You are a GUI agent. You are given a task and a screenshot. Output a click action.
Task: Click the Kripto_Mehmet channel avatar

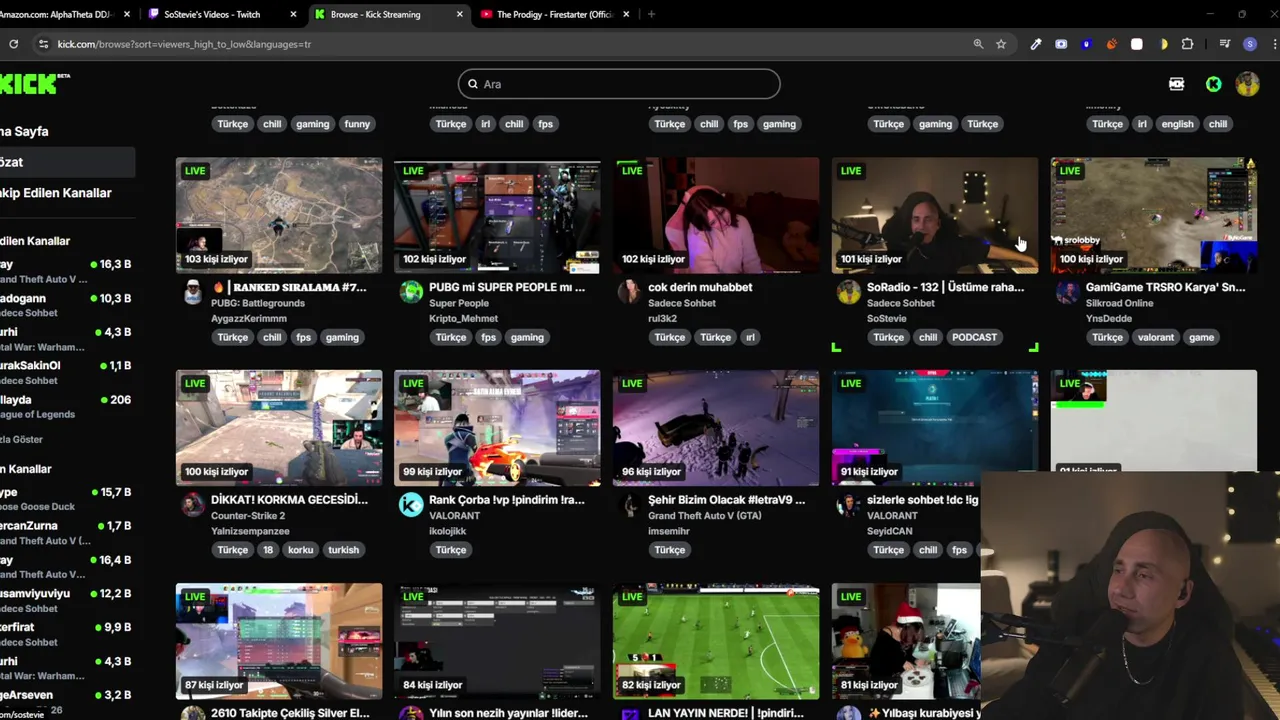pos(411,292)
